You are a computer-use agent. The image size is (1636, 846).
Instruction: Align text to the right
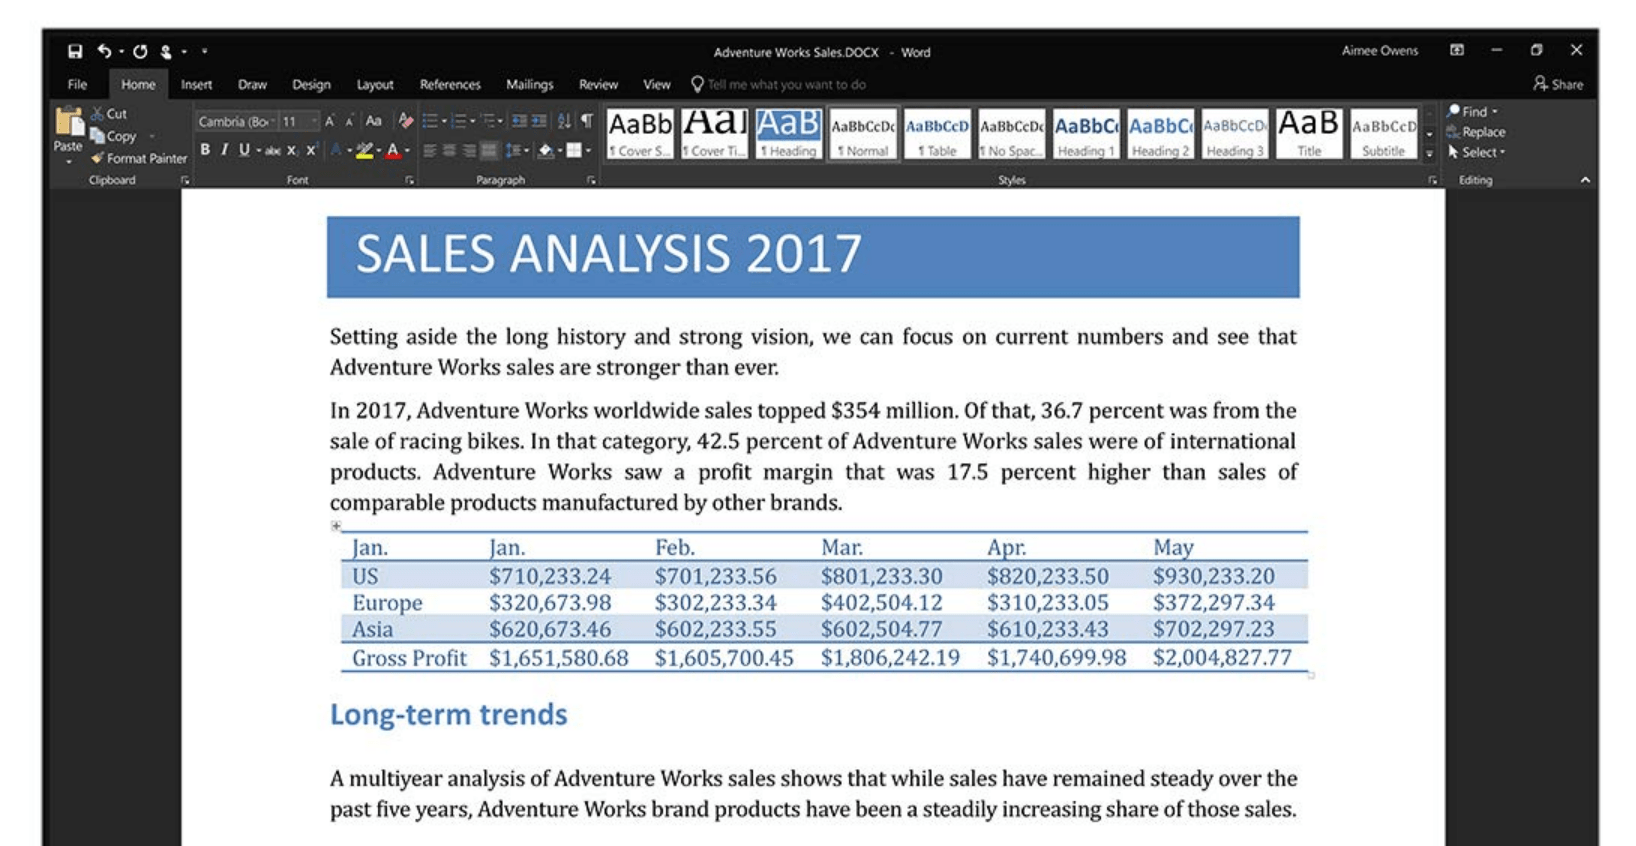pos(469,150)
